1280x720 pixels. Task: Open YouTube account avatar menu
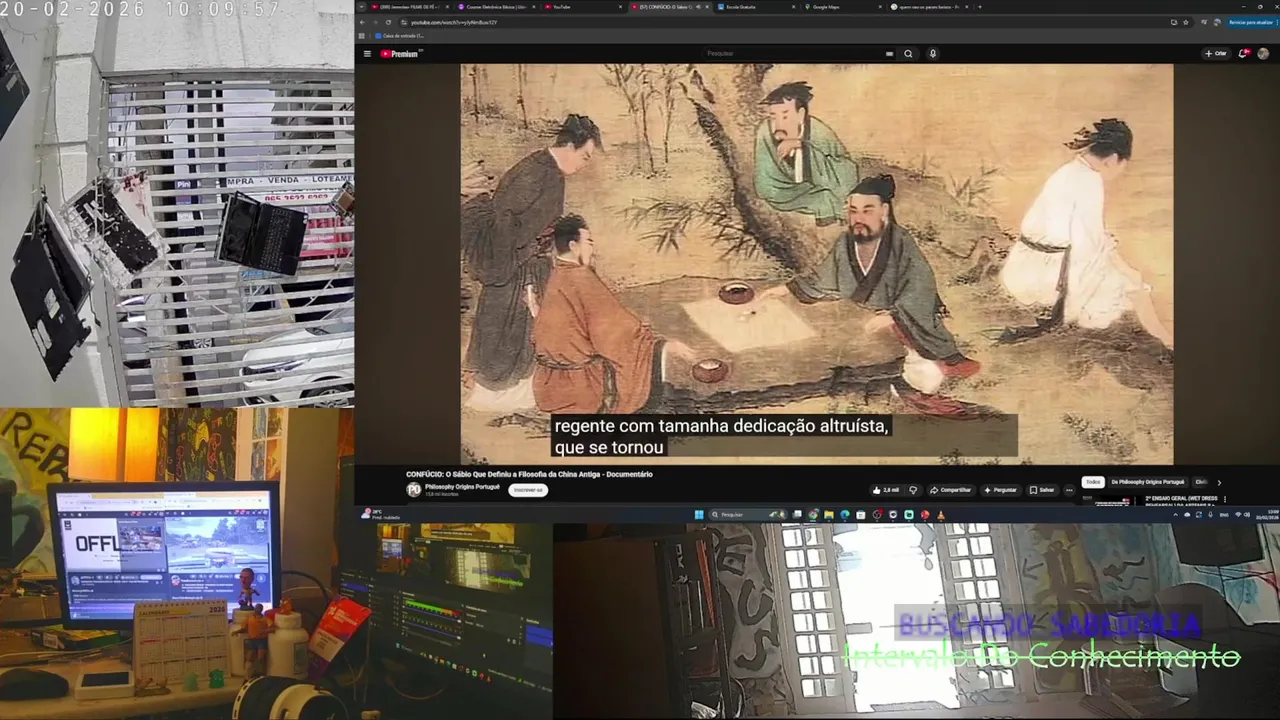tap(1263, 54)
